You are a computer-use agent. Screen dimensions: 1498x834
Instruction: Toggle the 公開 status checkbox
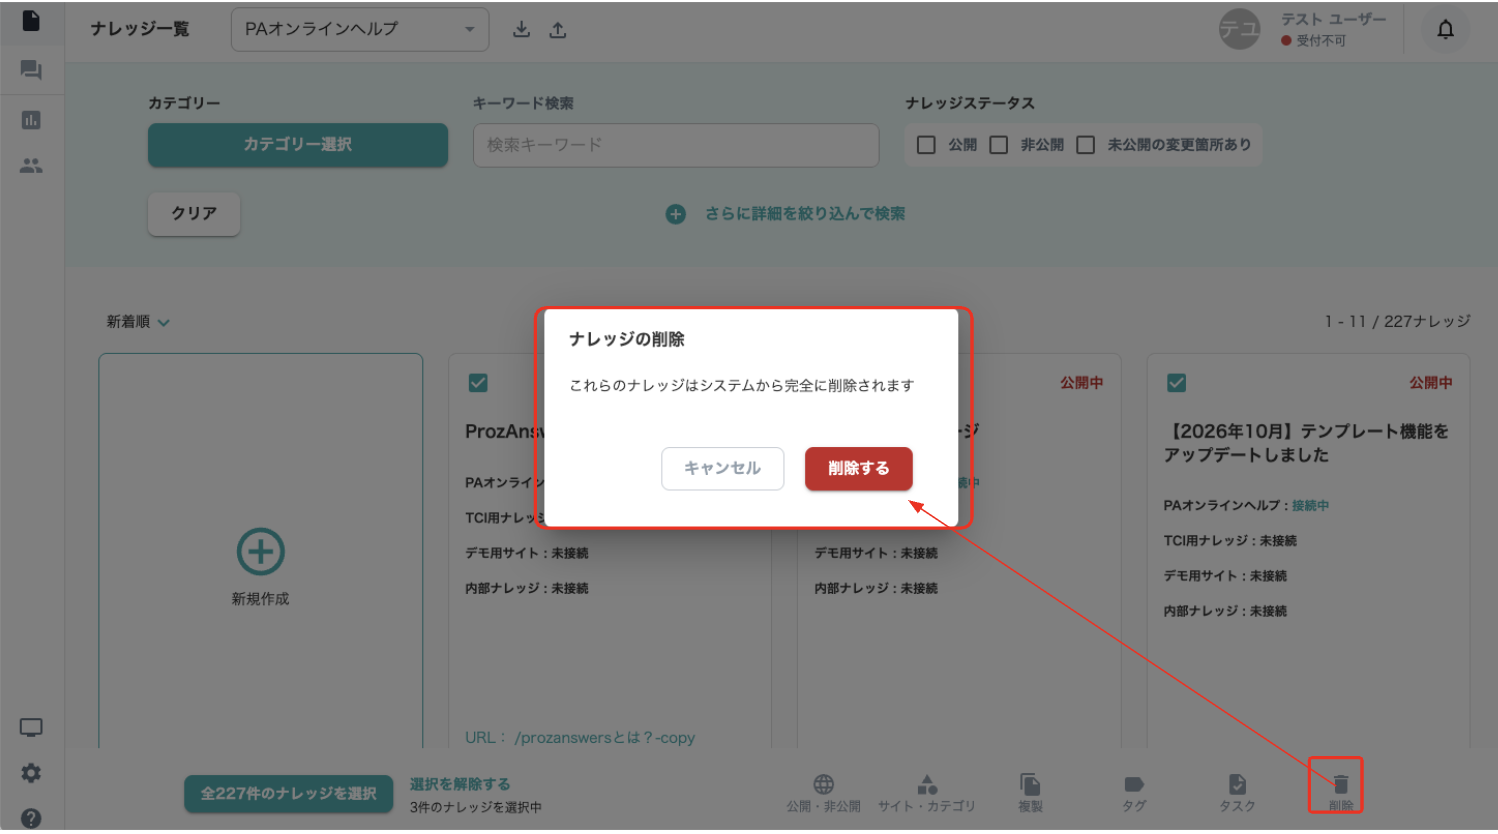click(x=926, y=145)
